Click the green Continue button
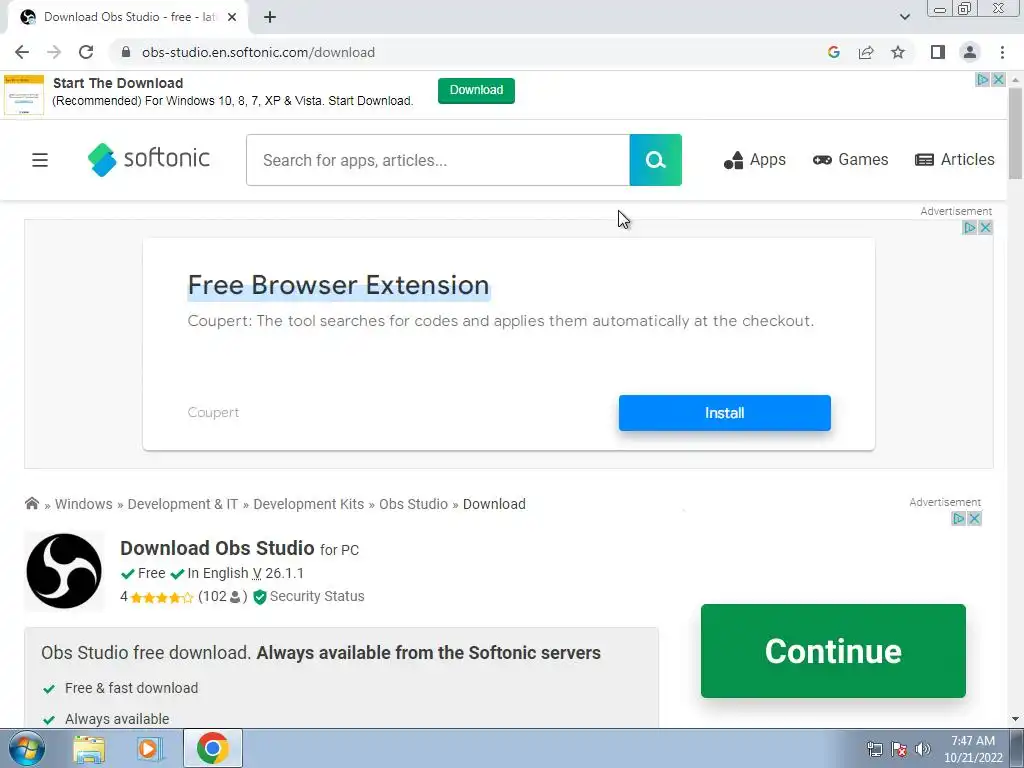This screenshot has height=768, width=1024. pos(833,651)
